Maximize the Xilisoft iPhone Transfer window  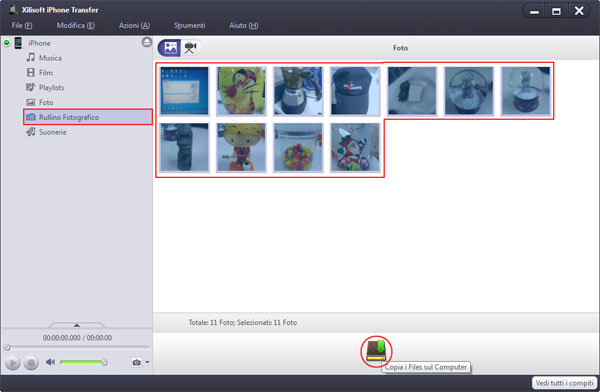click(x=556, y=11)
